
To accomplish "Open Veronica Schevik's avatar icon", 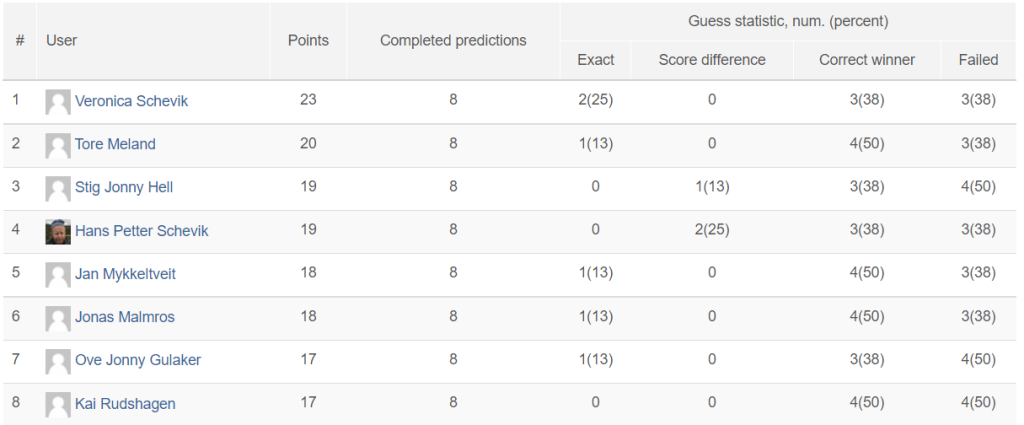I will [x=58, y=102].
